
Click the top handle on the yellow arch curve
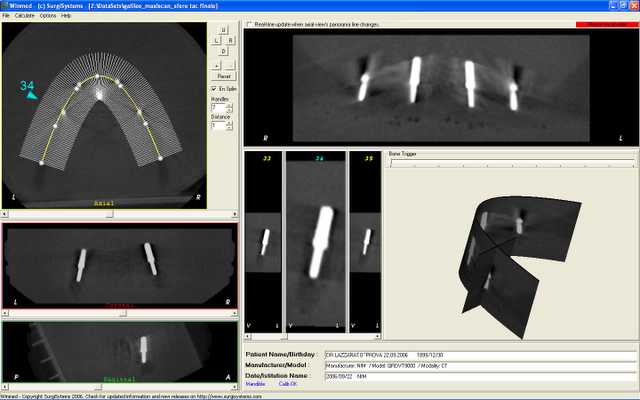click(x=97, y=76)
